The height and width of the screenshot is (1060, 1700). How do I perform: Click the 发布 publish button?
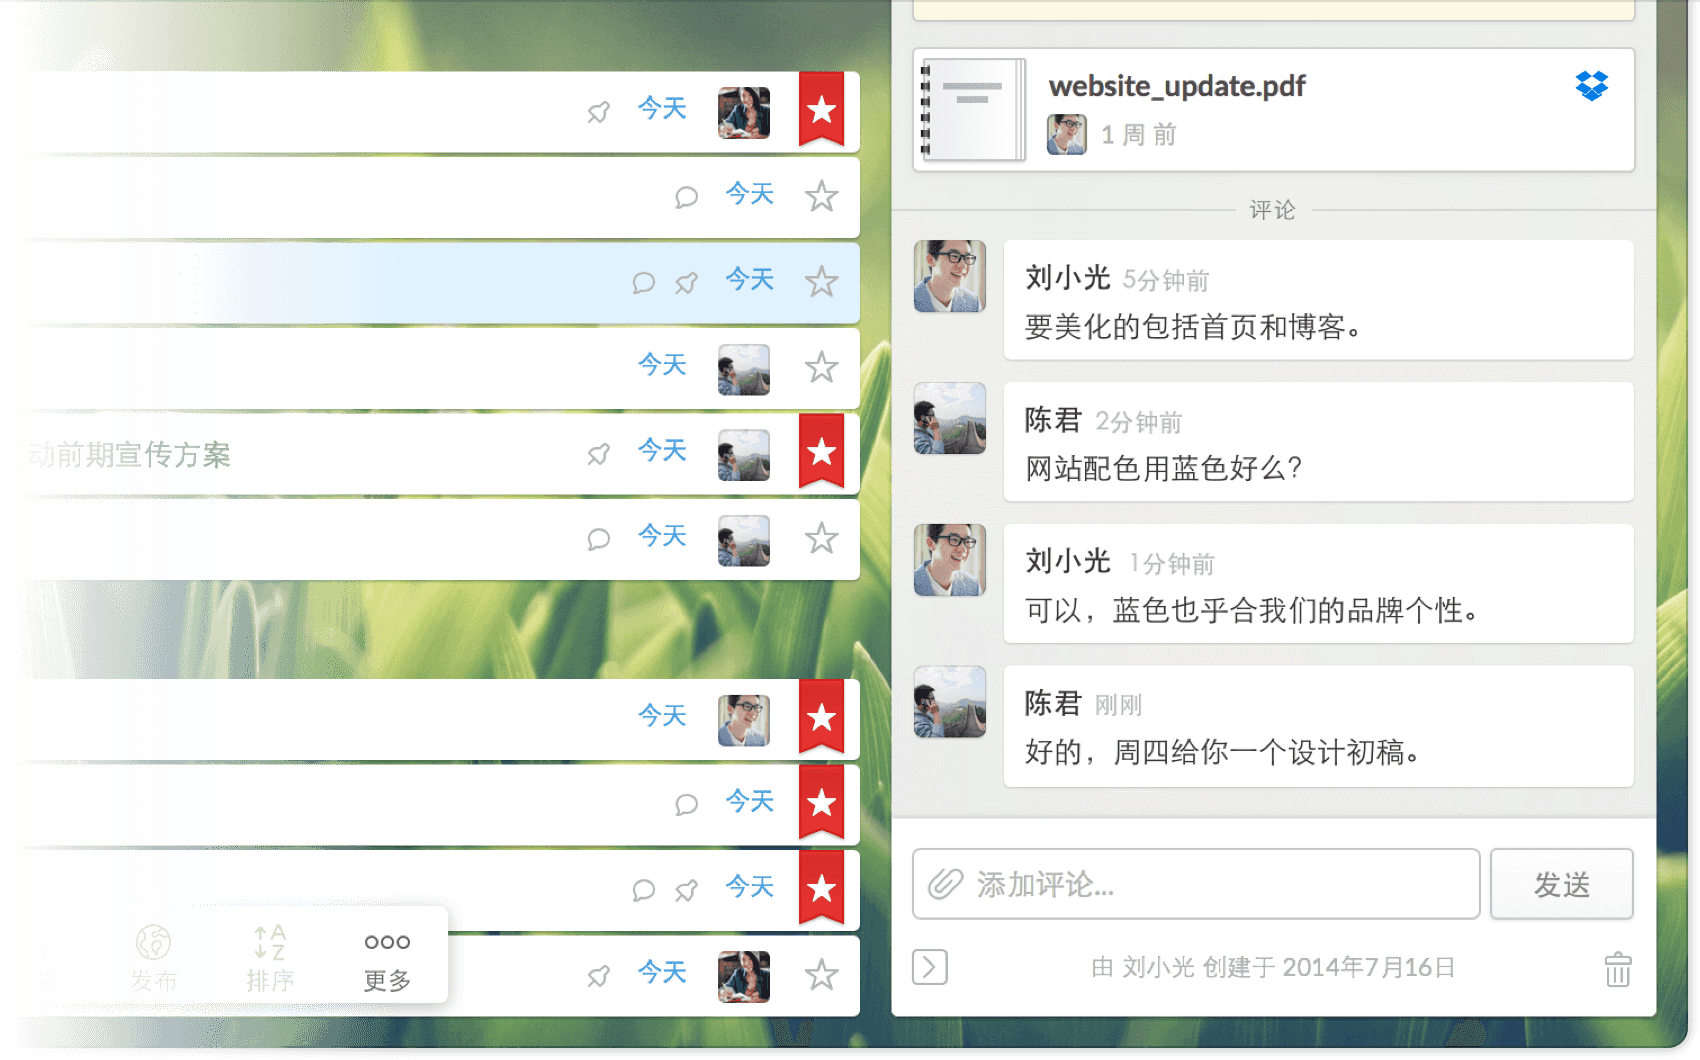tap(153, 958)
